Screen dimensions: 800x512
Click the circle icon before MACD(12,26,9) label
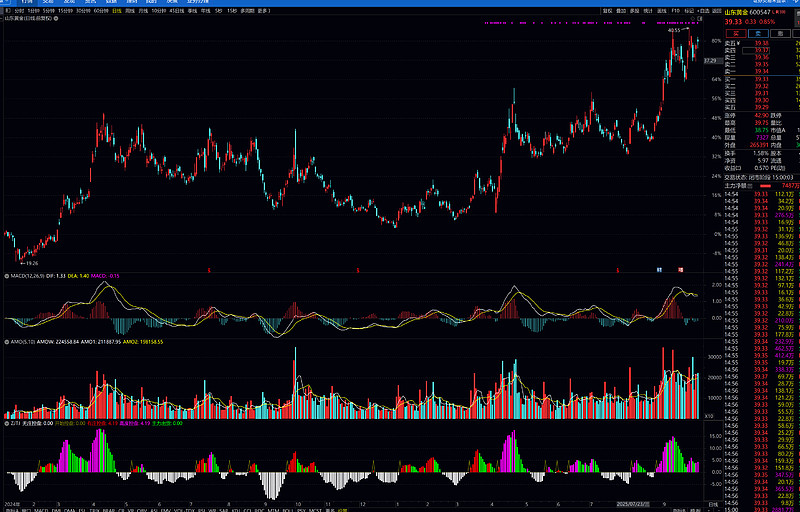click(7, 276)
